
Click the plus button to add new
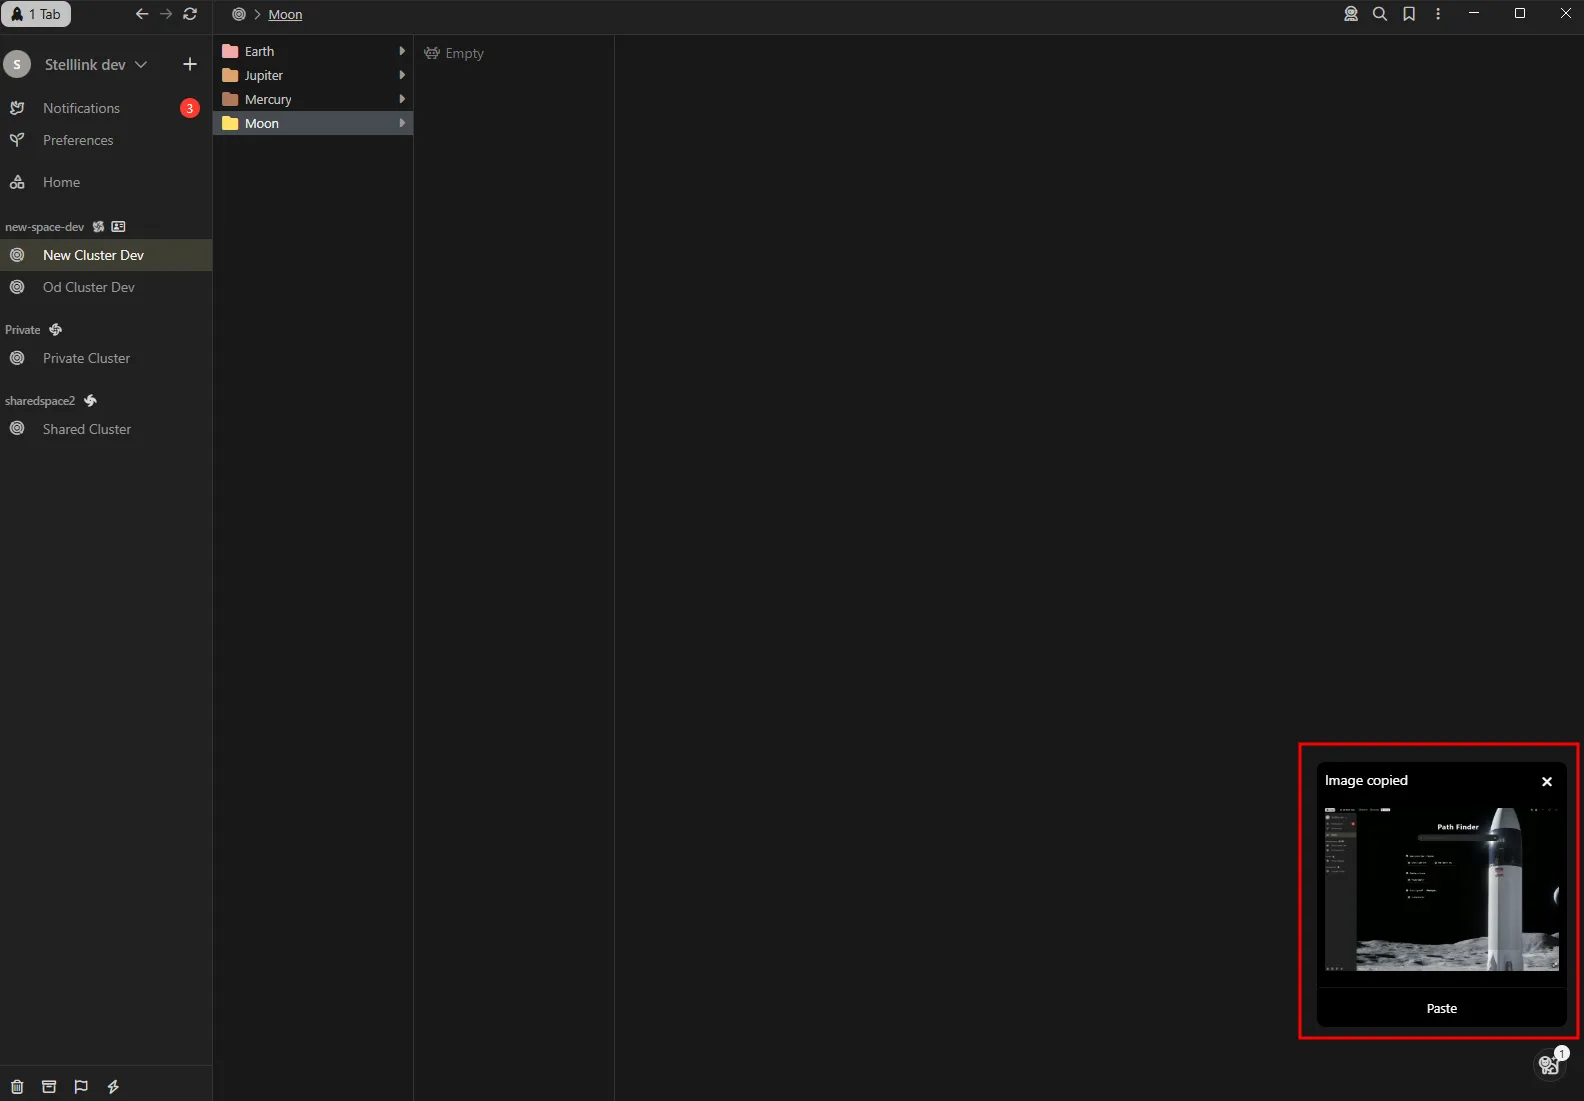click(x=190, y=64)
